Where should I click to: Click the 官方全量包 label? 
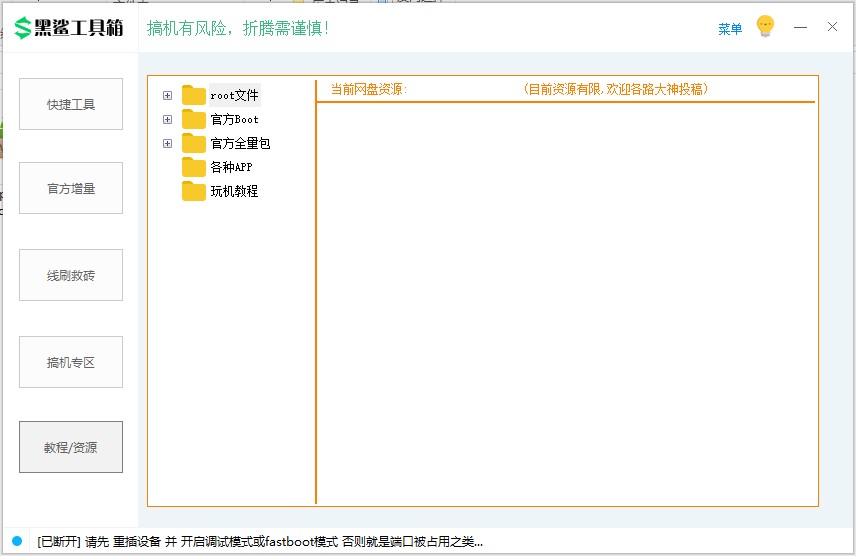click(x=240, y=144)
